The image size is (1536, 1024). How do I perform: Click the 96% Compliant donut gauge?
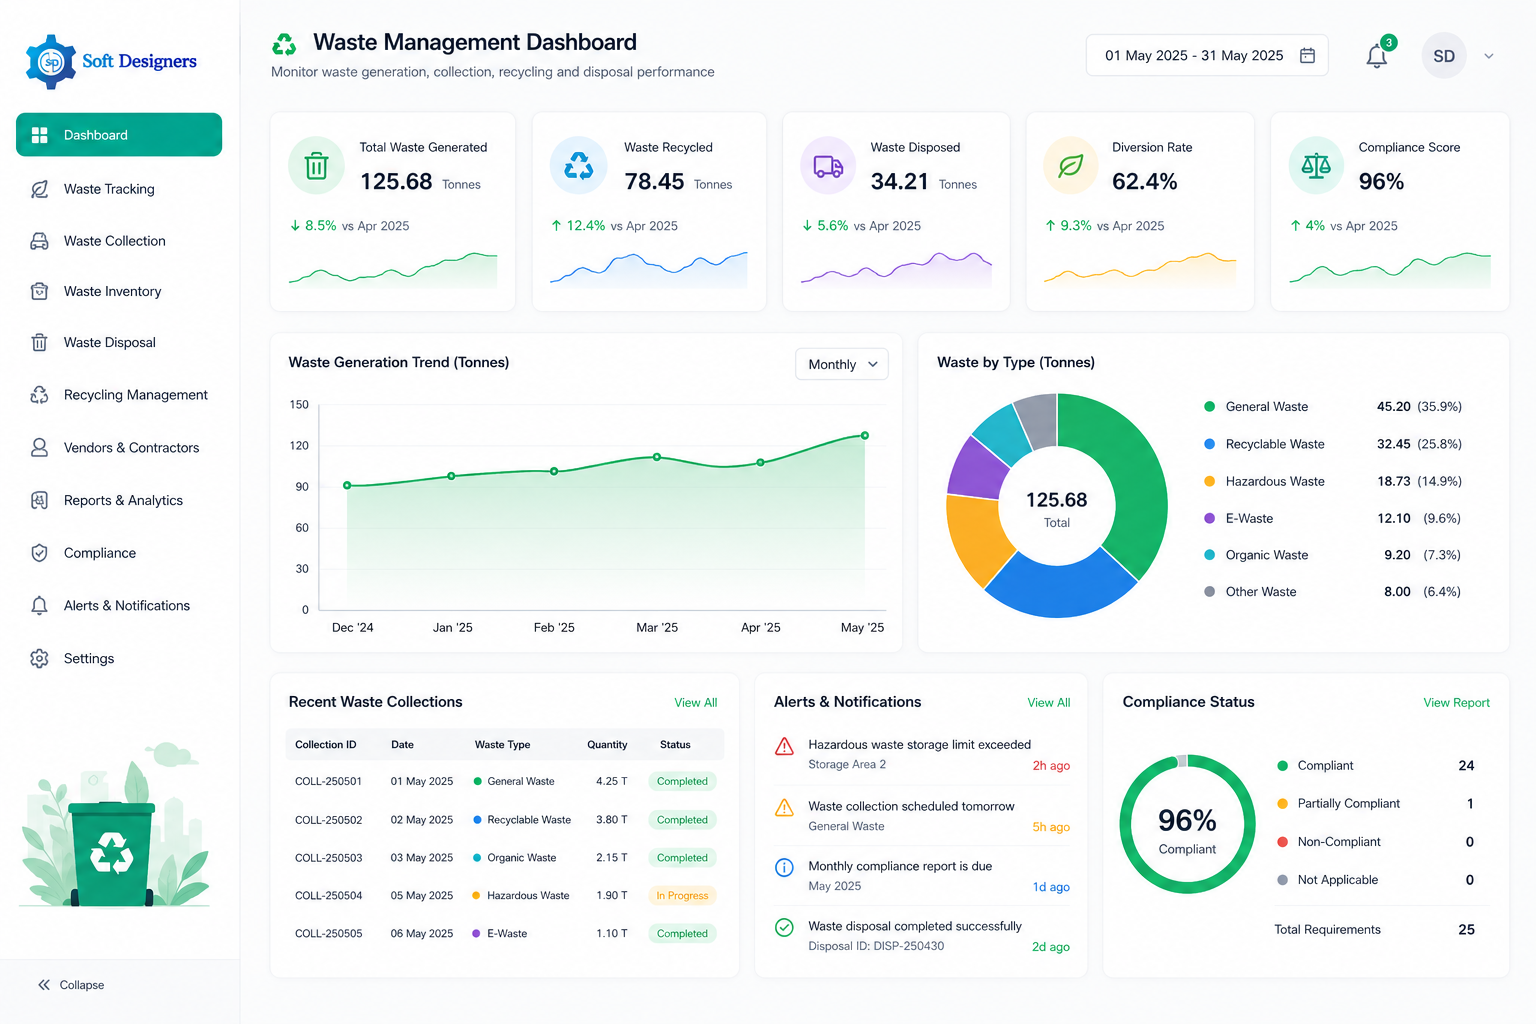coord(1187,824)
